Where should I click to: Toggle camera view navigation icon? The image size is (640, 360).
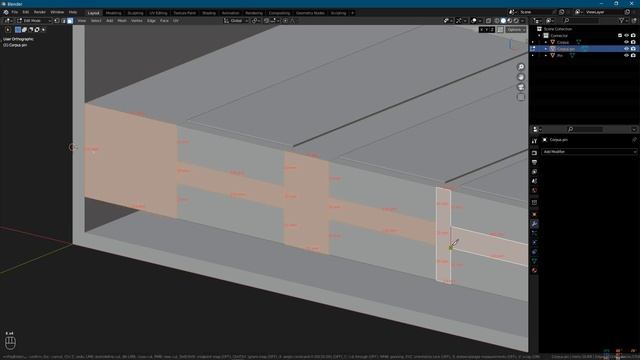[521, 87]
